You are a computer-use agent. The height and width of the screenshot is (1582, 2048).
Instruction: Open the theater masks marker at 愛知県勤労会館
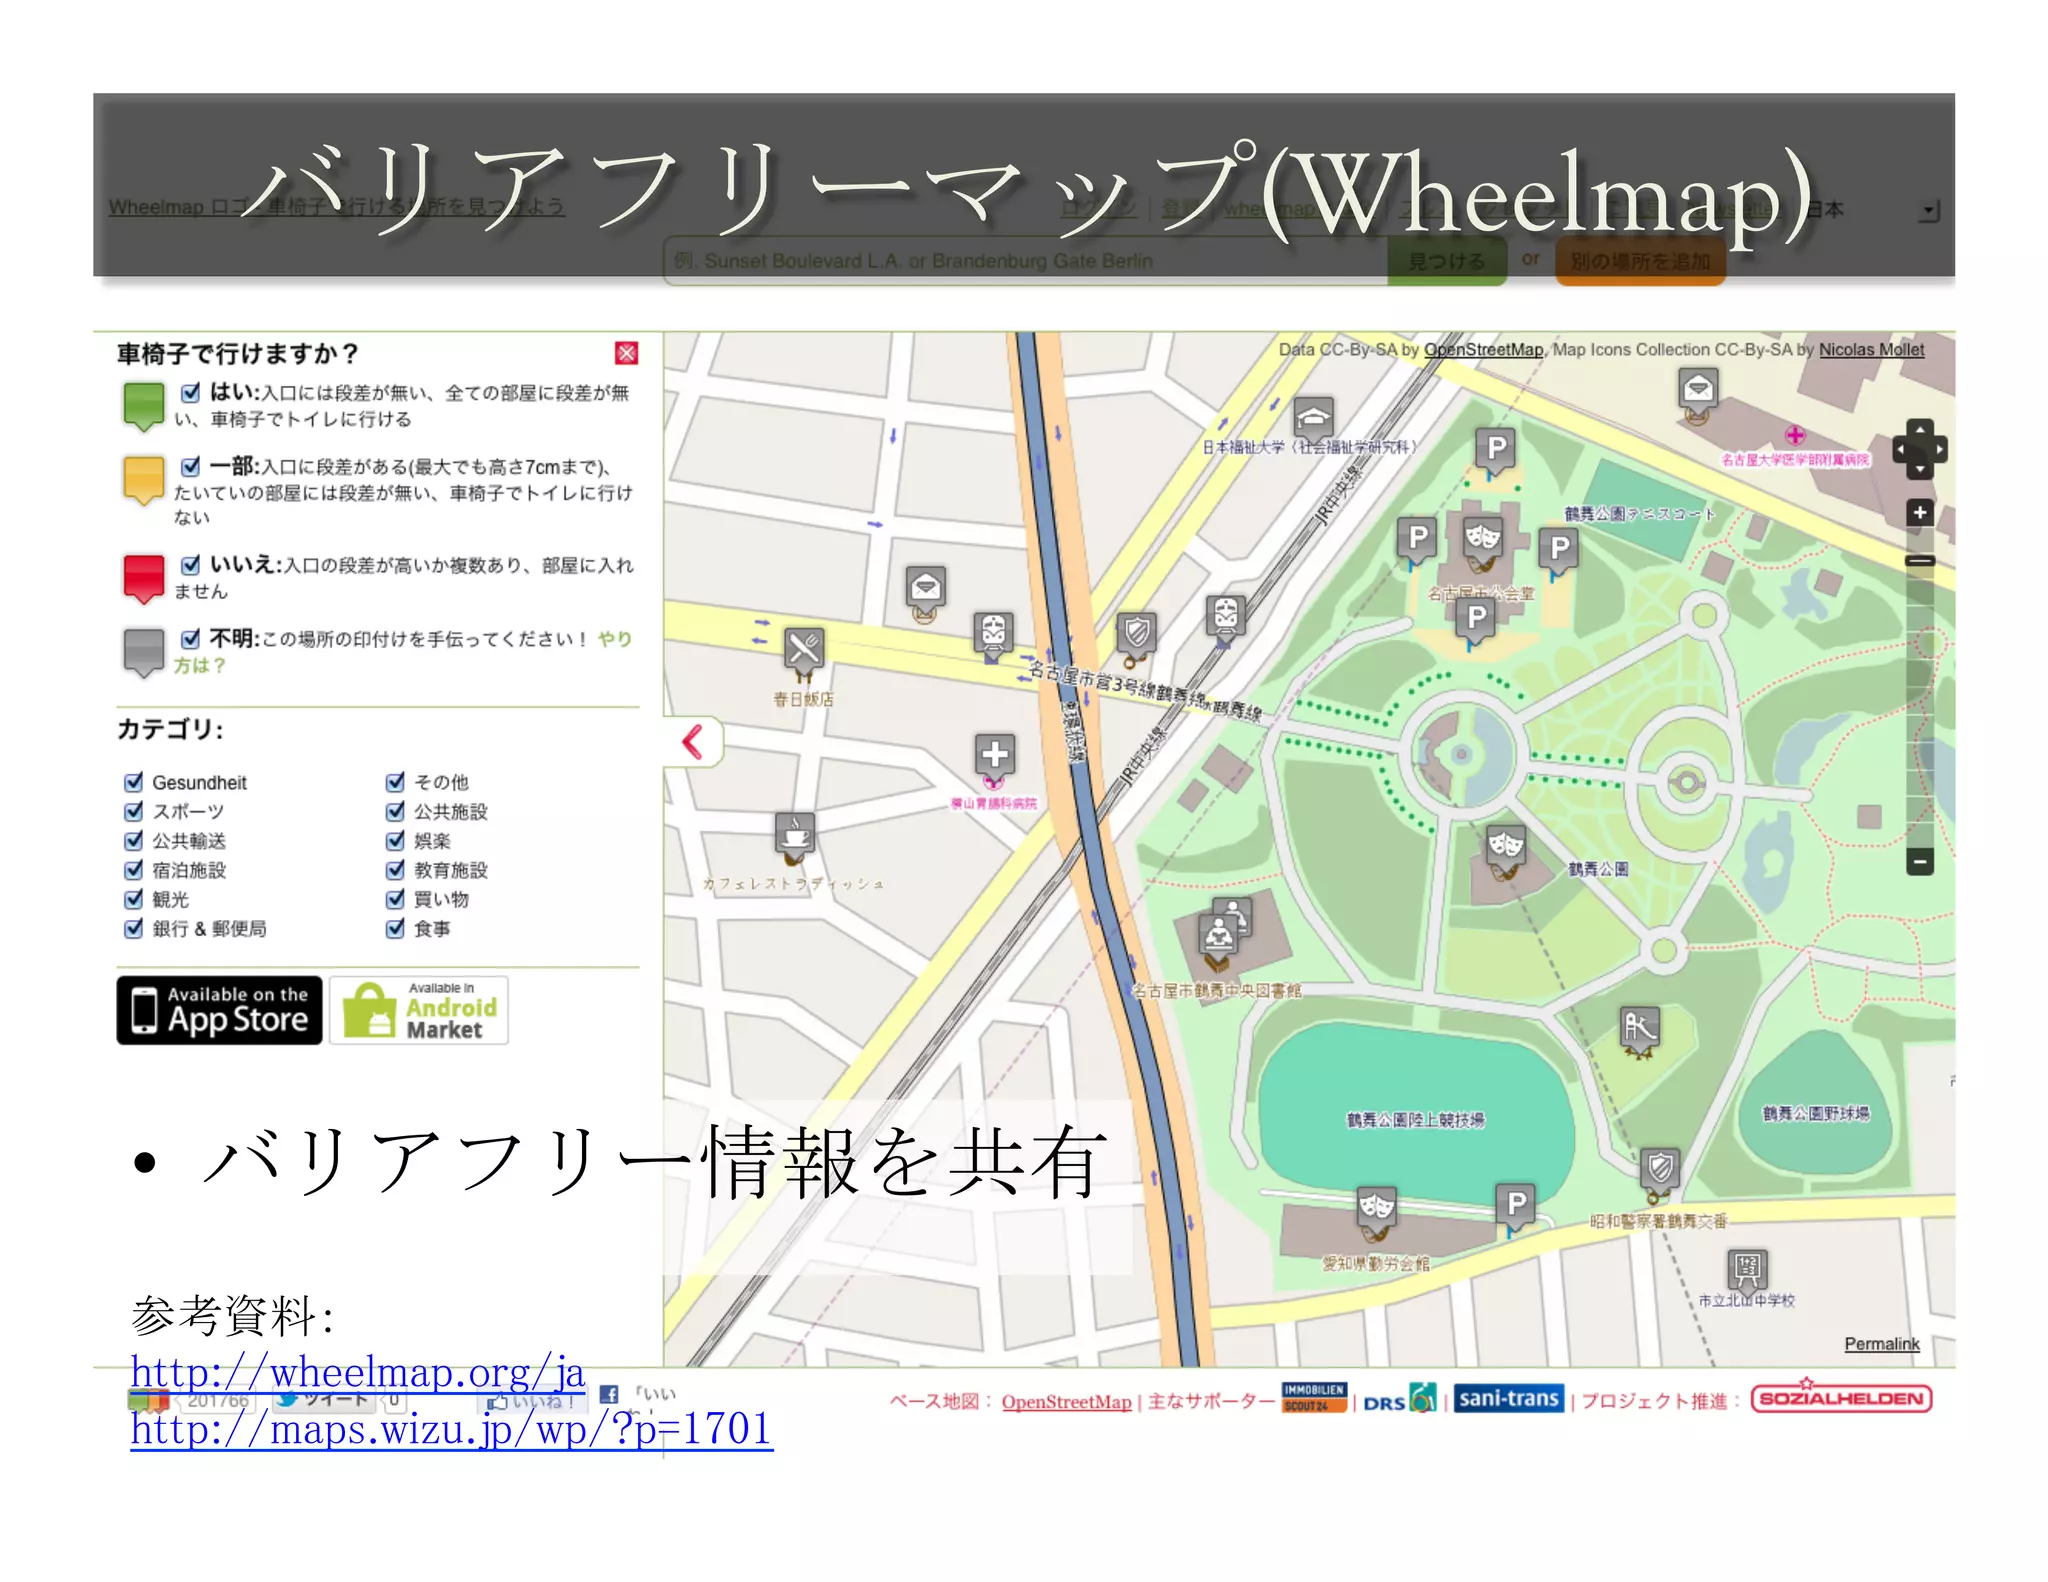point(1377,1207)
